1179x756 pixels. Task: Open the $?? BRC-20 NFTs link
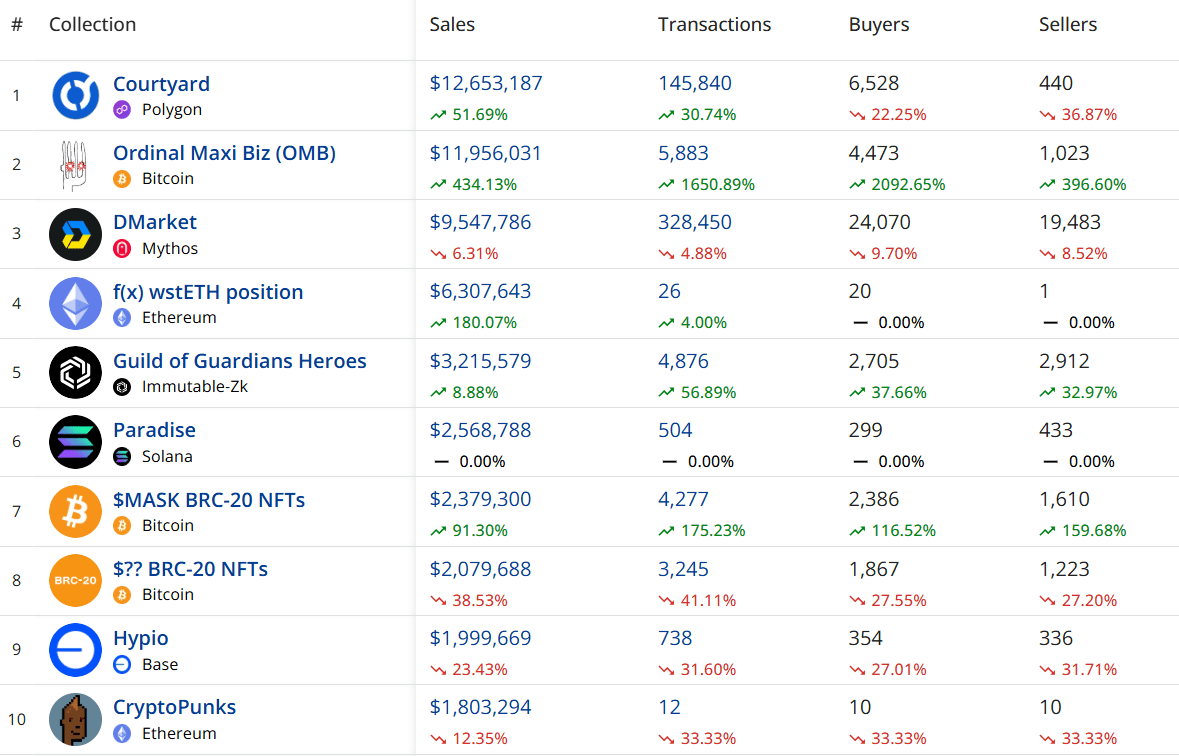(190, 569)
